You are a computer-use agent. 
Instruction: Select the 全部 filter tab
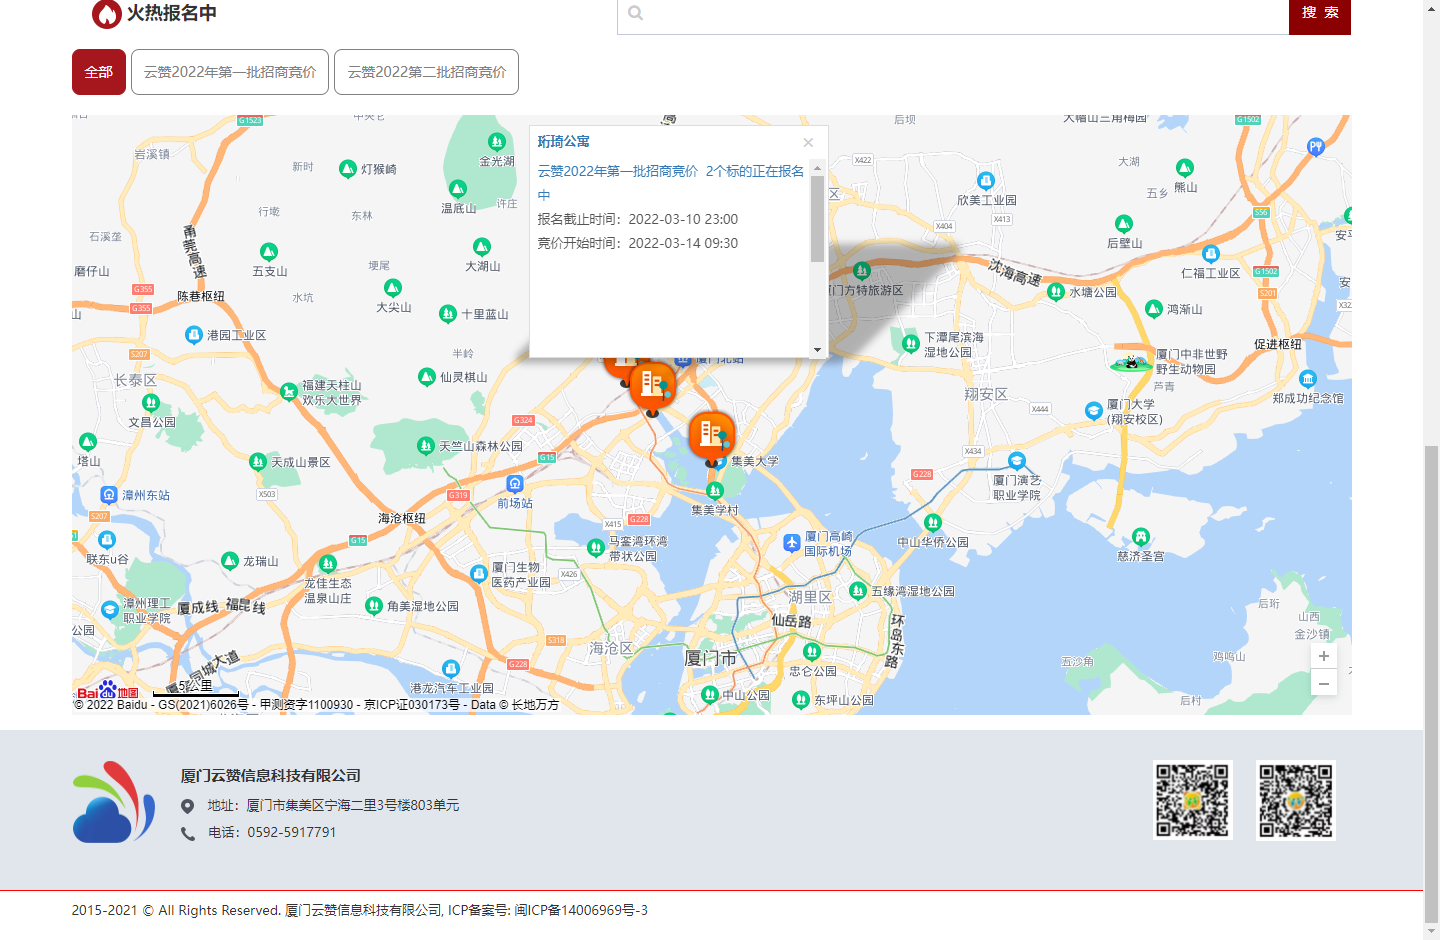click(99, 72)
